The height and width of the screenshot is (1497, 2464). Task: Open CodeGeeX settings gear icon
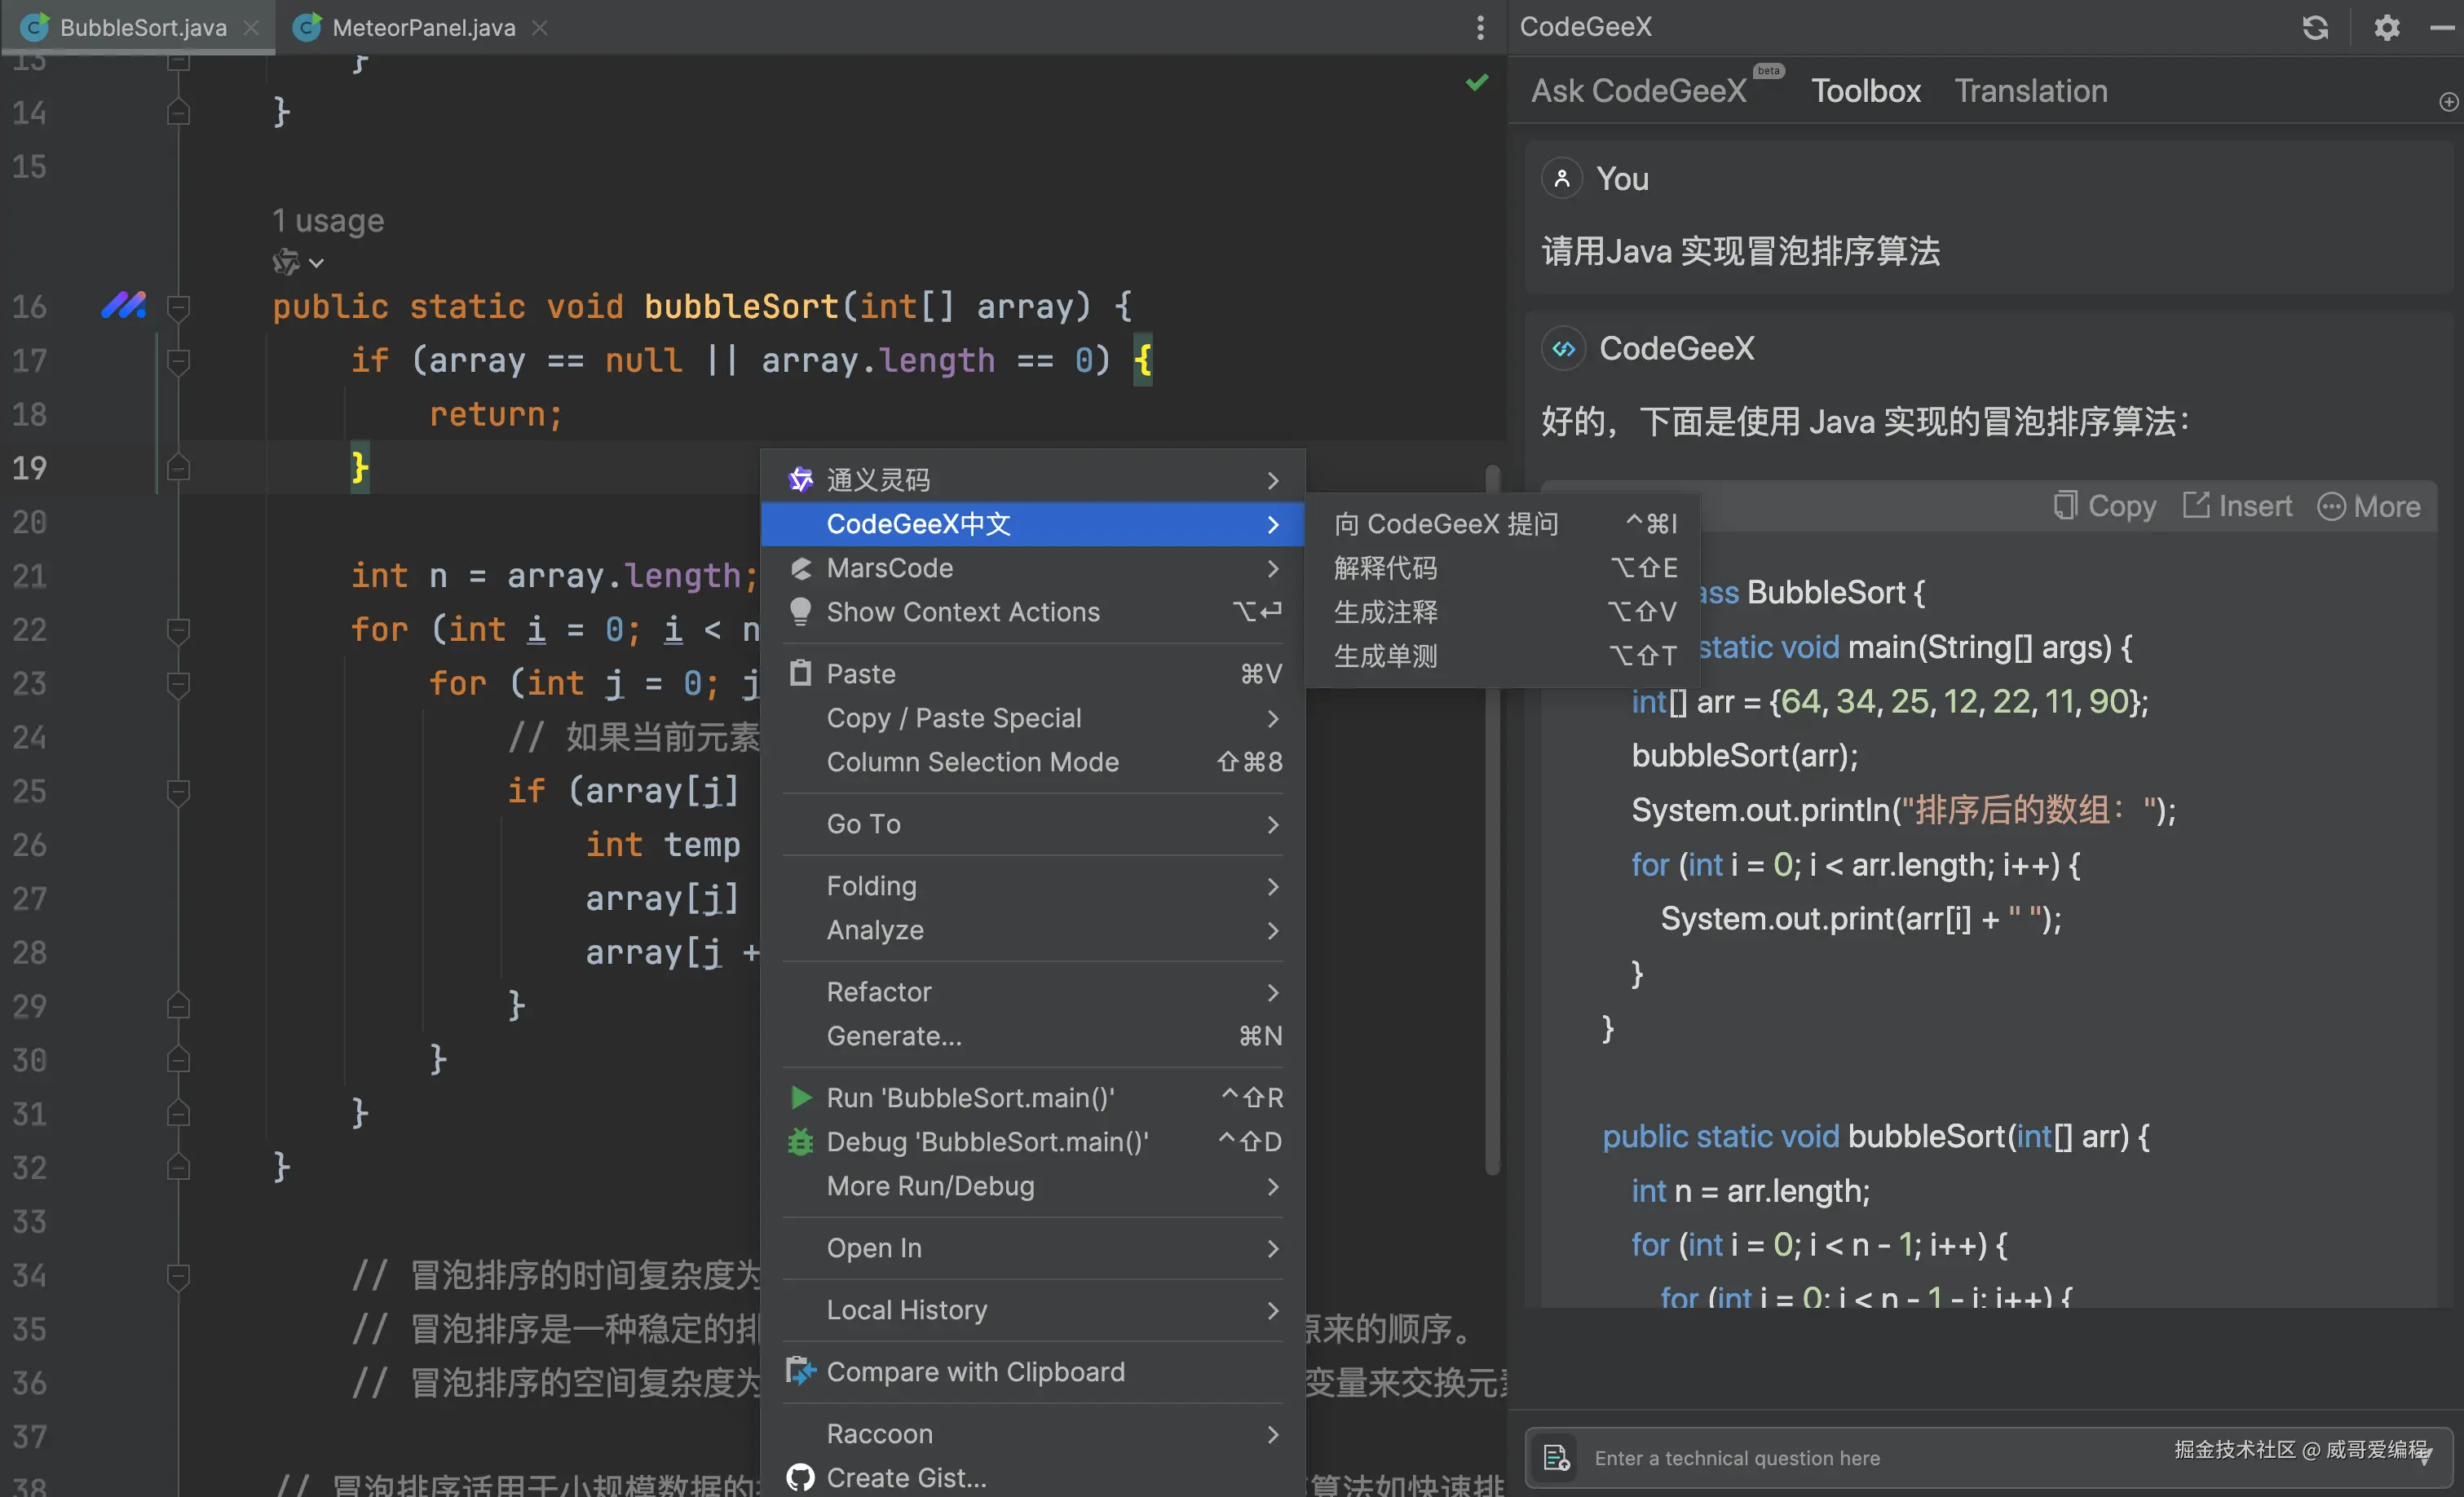pos(2387,27)
